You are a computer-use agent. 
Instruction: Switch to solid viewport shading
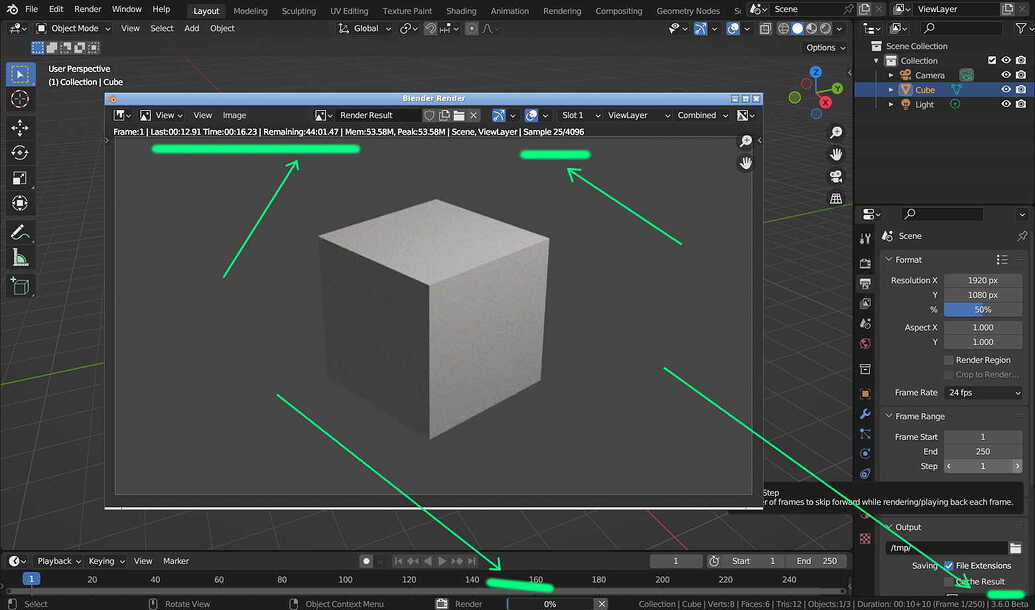tap(797, 28)
